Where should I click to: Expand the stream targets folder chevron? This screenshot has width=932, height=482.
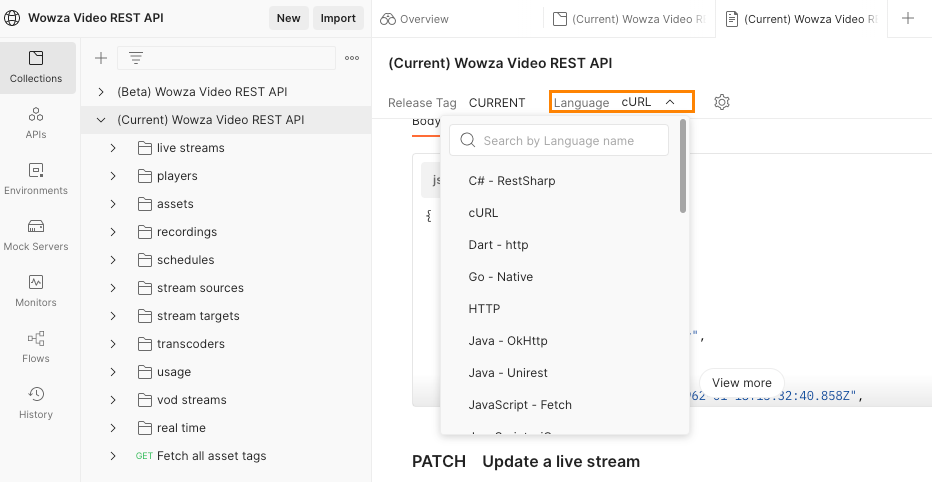[x=113, y=316]
